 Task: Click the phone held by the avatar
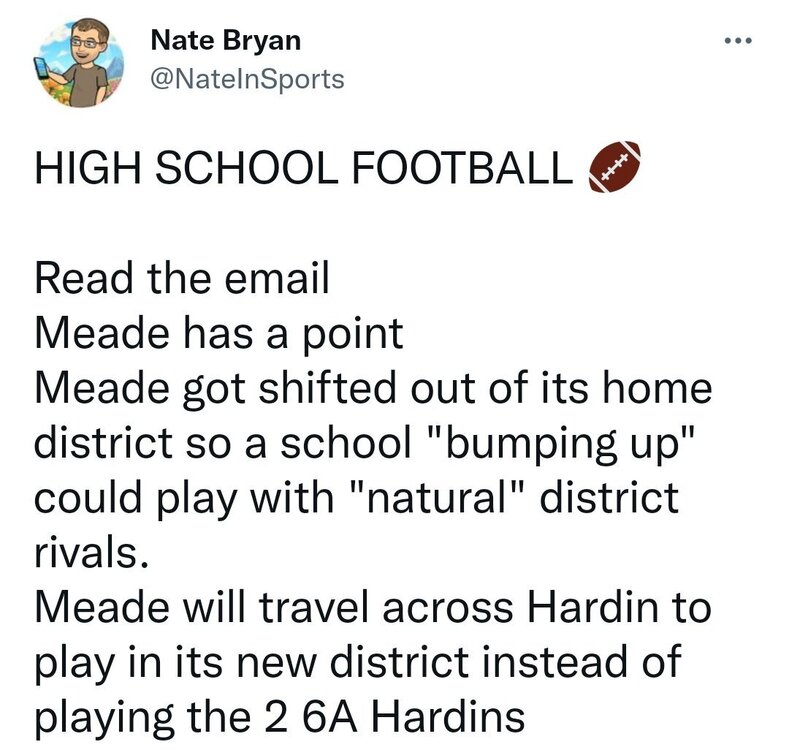point(42,68)
